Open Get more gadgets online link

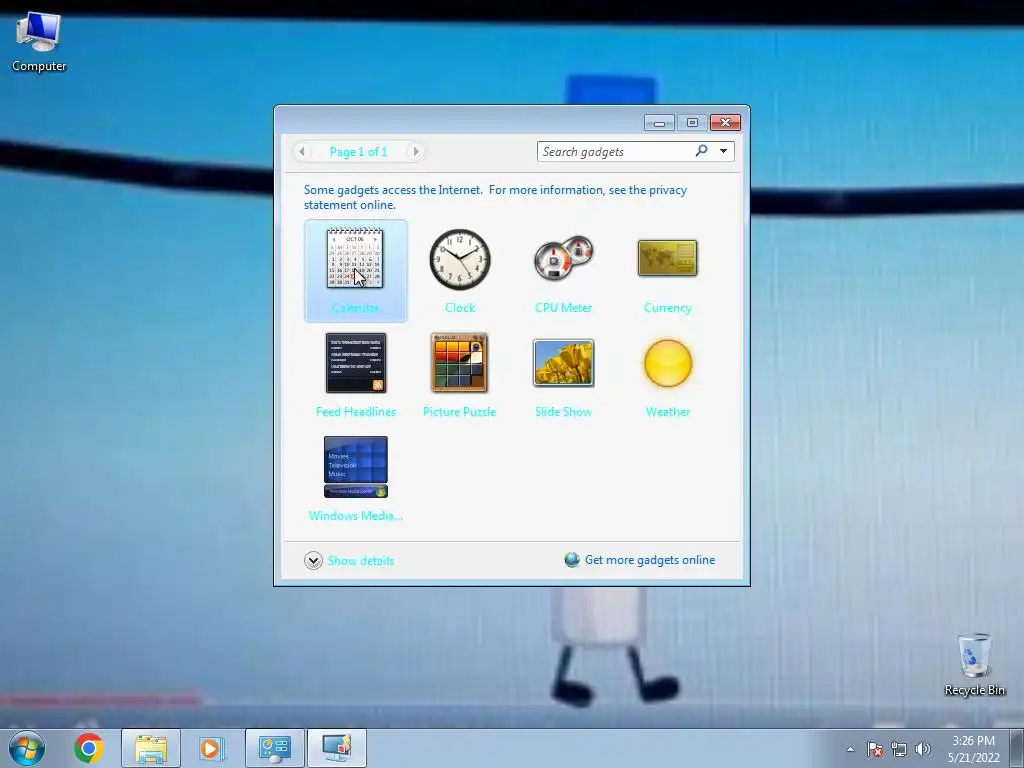click(x=650, y=560)
